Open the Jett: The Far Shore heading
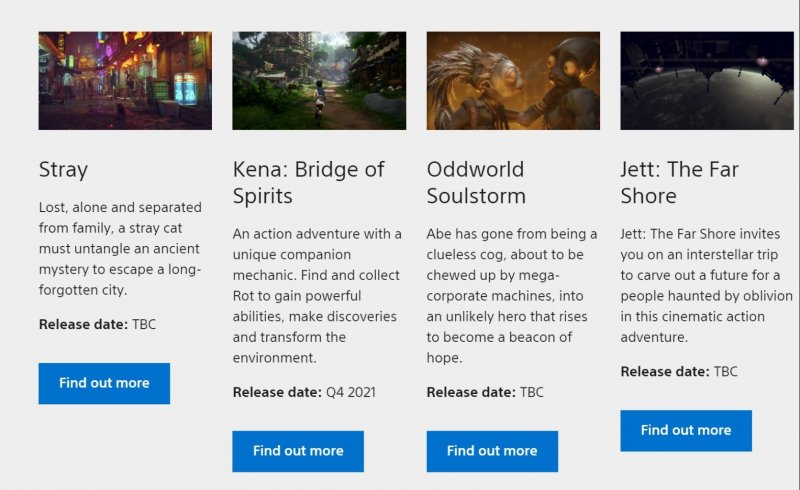800x490 pixels. [679, 182]
